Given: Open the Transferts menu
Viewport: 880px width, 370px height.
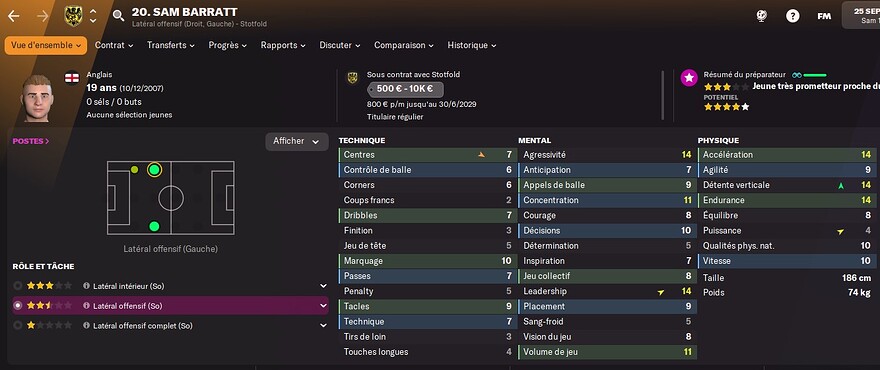Looking at the screenshot, I should (x=171, y=45).
